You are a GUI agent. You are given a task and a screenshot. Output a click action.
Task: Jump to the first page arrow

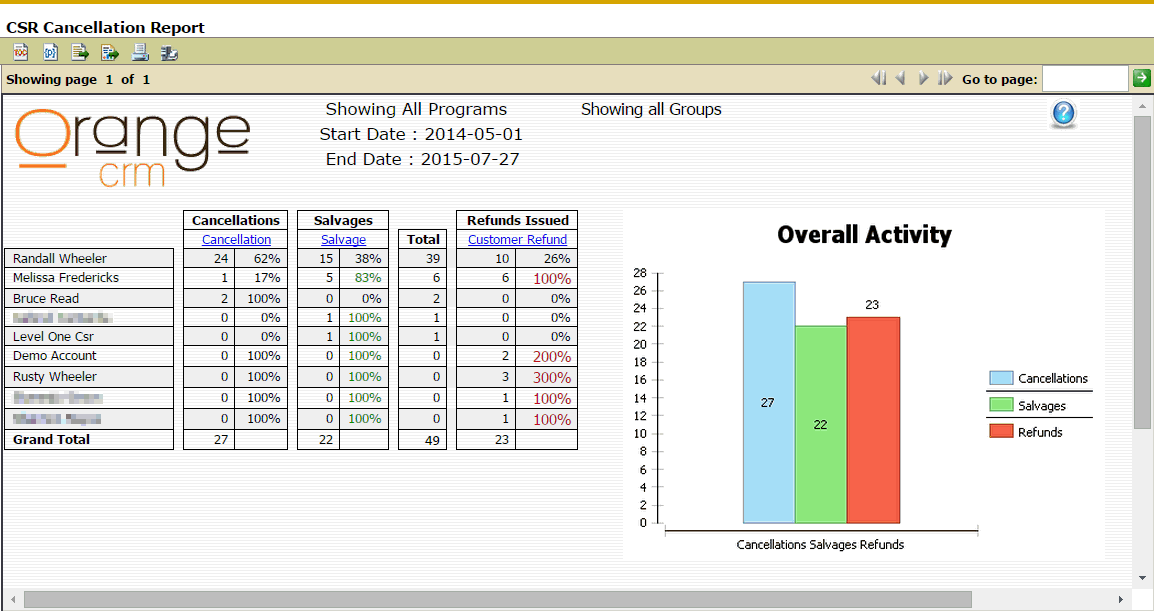(x=878, y=79)
